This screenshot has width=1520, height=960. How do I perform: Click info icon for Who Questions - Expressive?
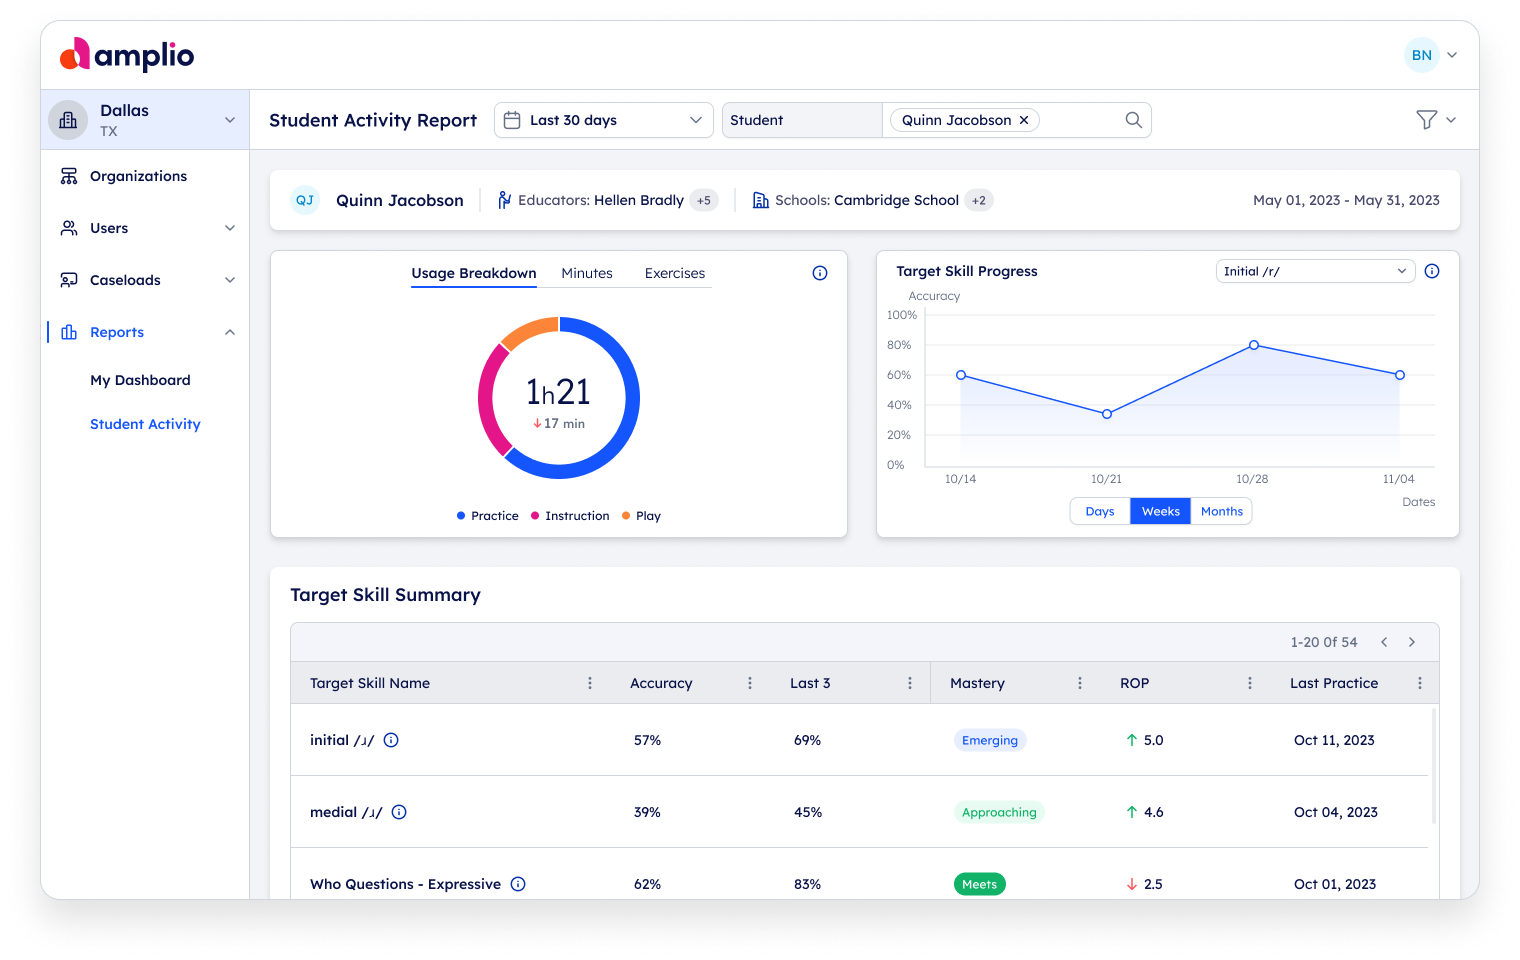point(518,884)
